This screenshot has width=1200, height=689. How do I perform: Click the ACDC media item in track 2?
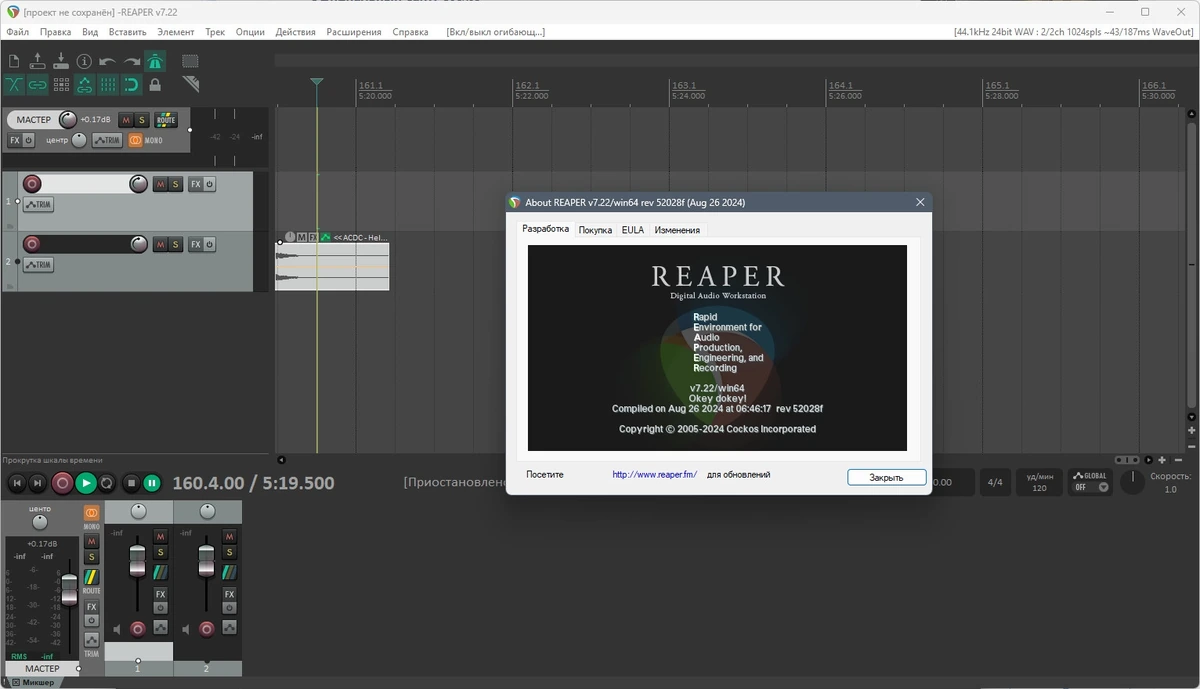pyautogui.click(x=332, y=267)
